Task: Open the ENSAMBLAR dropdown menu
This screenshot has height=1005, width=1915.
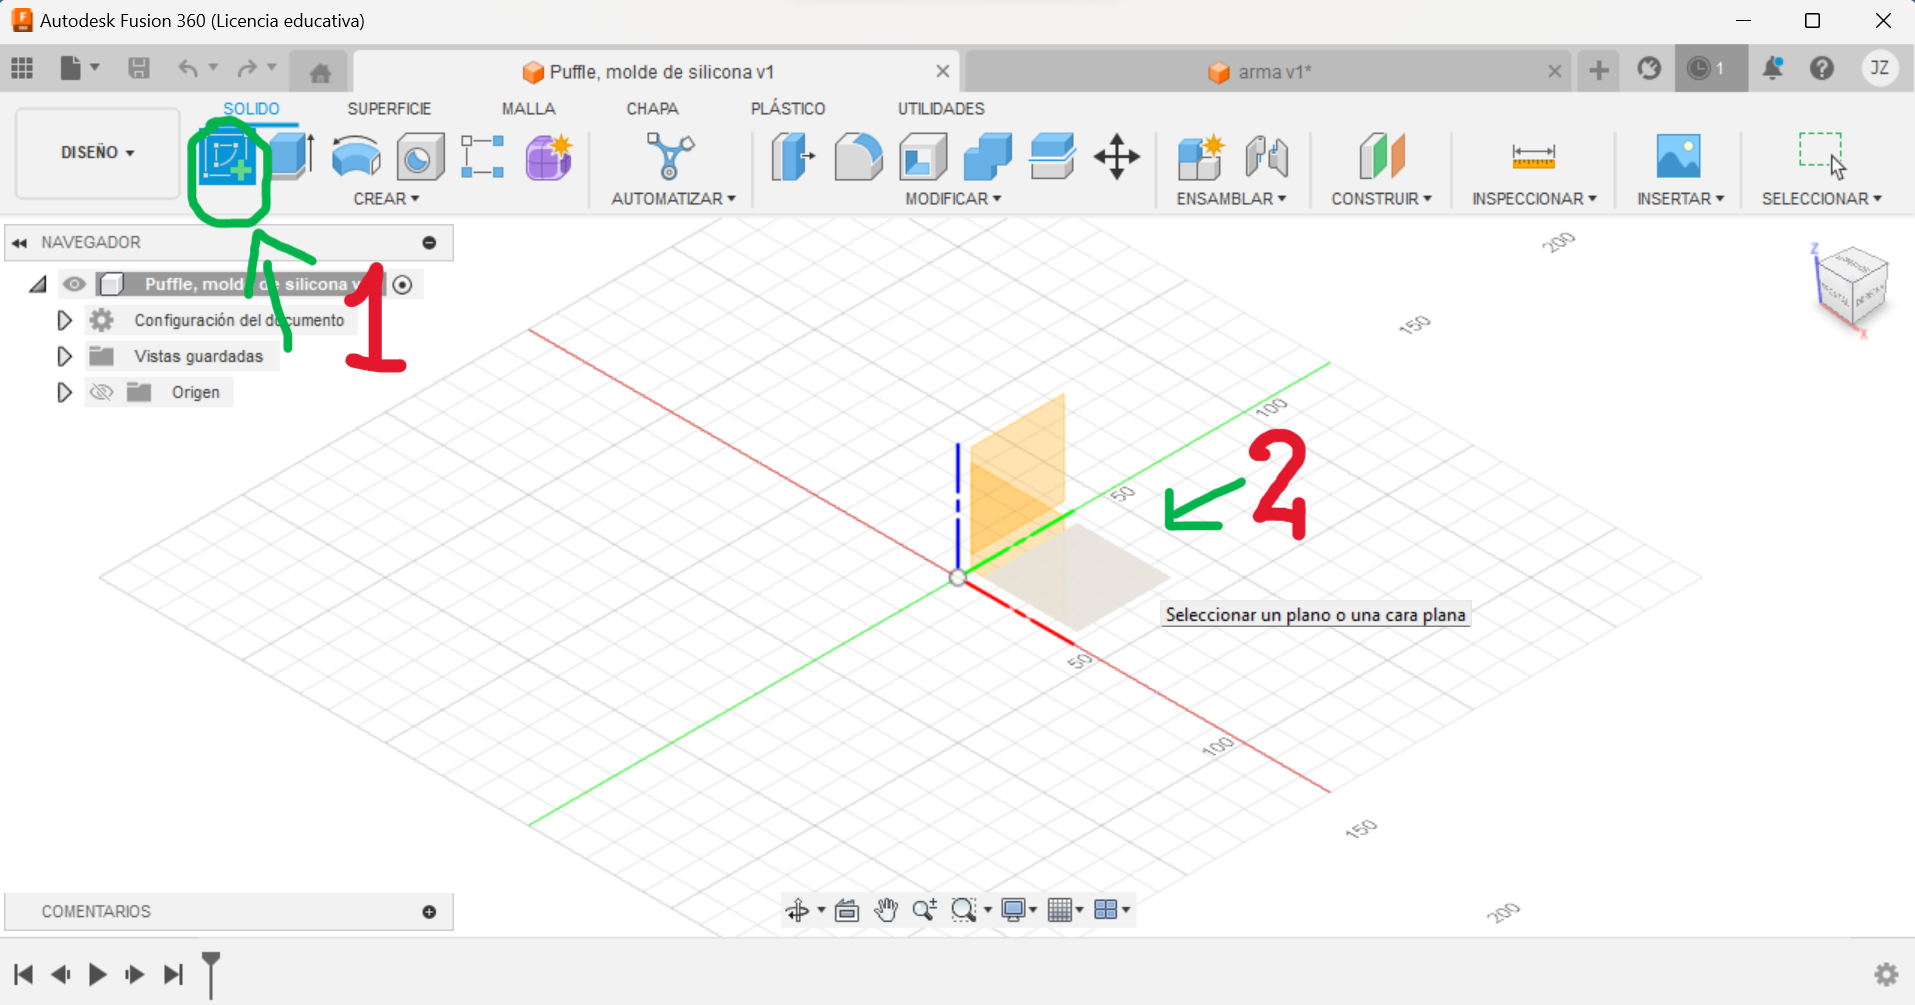Action: [1231, 199]
